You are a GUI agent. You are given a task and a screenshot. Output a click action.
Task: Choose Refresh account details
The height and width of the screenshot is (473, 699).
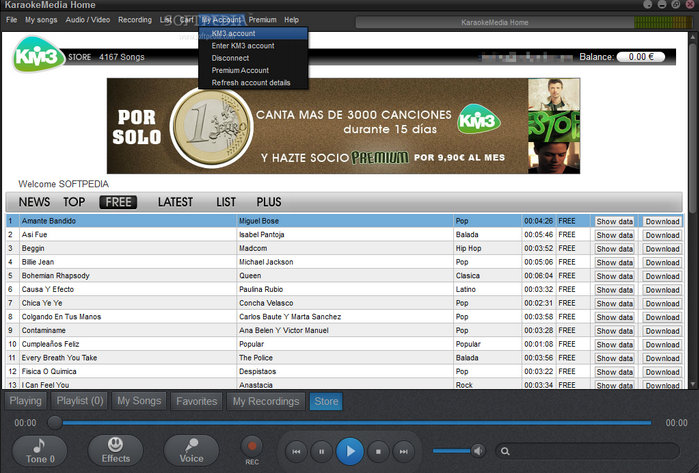pyautogui.click(x=253, y=82)
